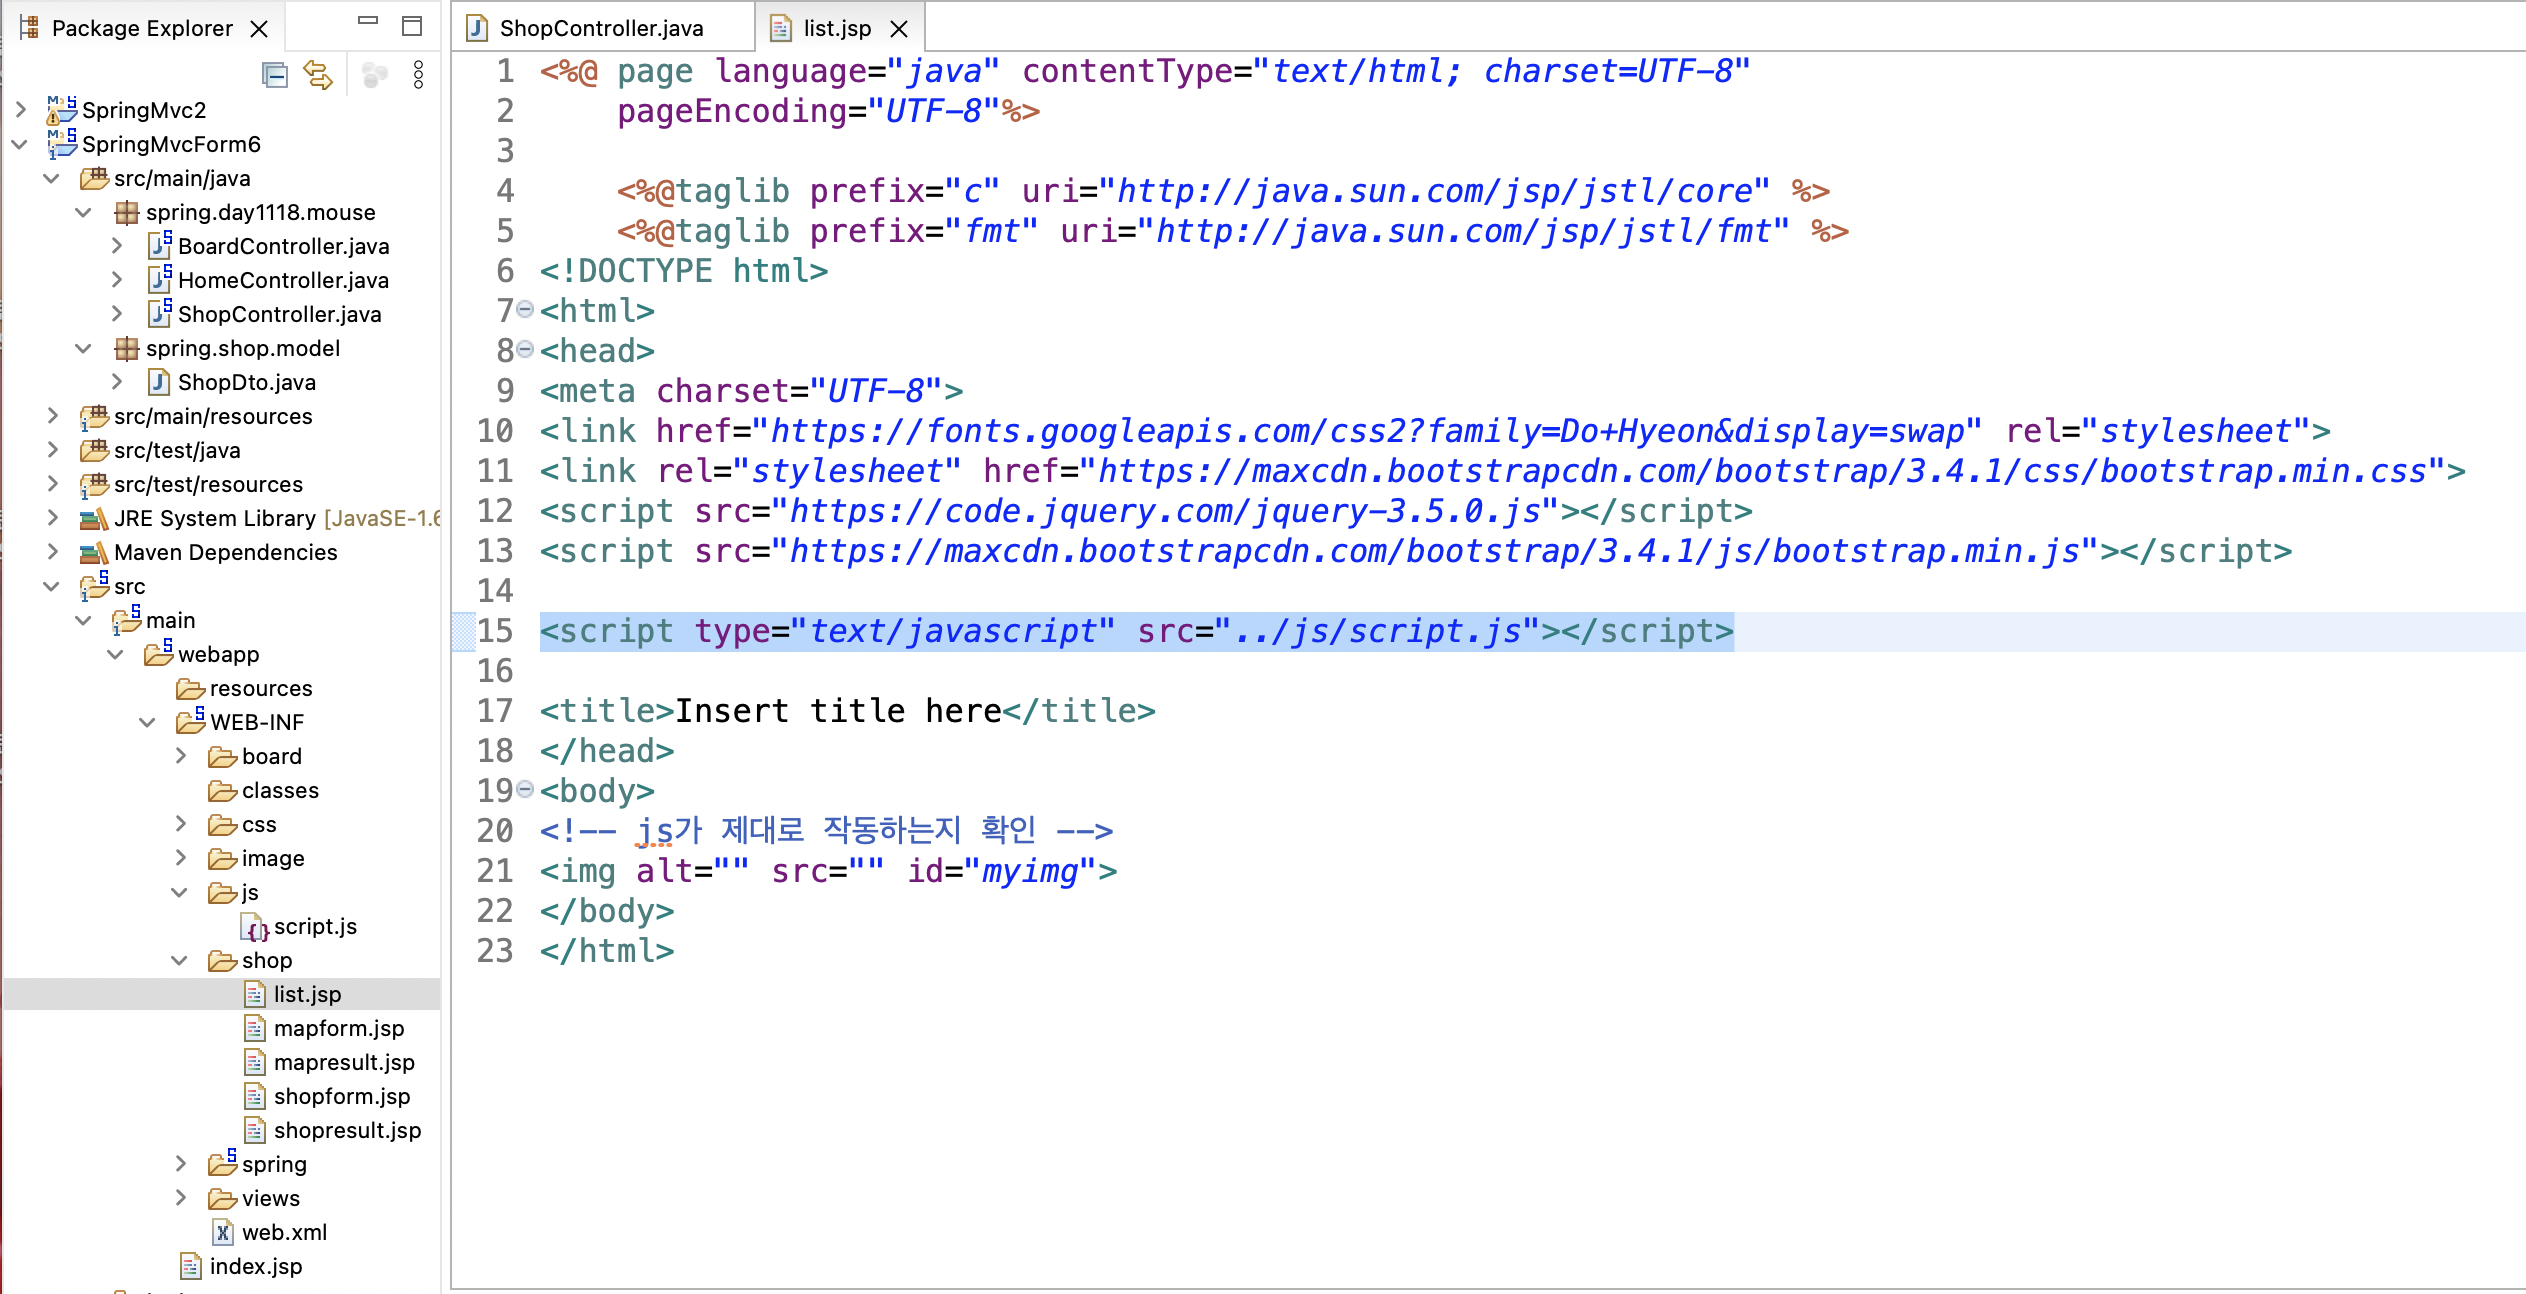
Task: Click the ShopDto.java class icon
Action: (158, 383)
